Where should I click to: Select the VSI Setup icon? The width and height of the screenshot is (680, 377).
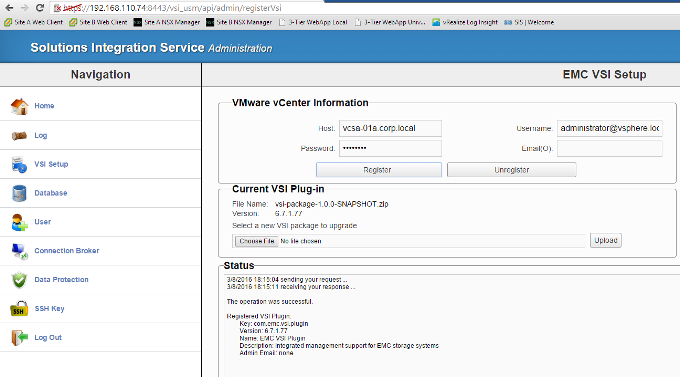pyautogui.click(x=19, y=164)
